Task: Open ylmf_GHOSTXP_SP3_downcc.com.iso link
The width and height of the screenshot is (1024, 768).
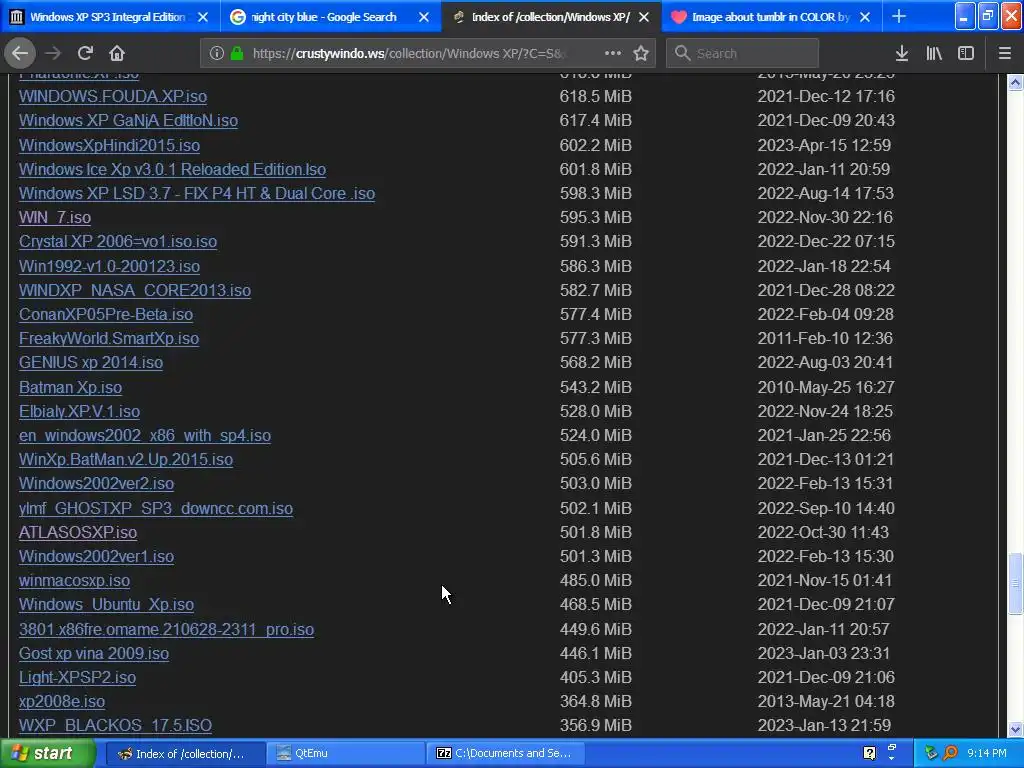Action: [156, 509]
